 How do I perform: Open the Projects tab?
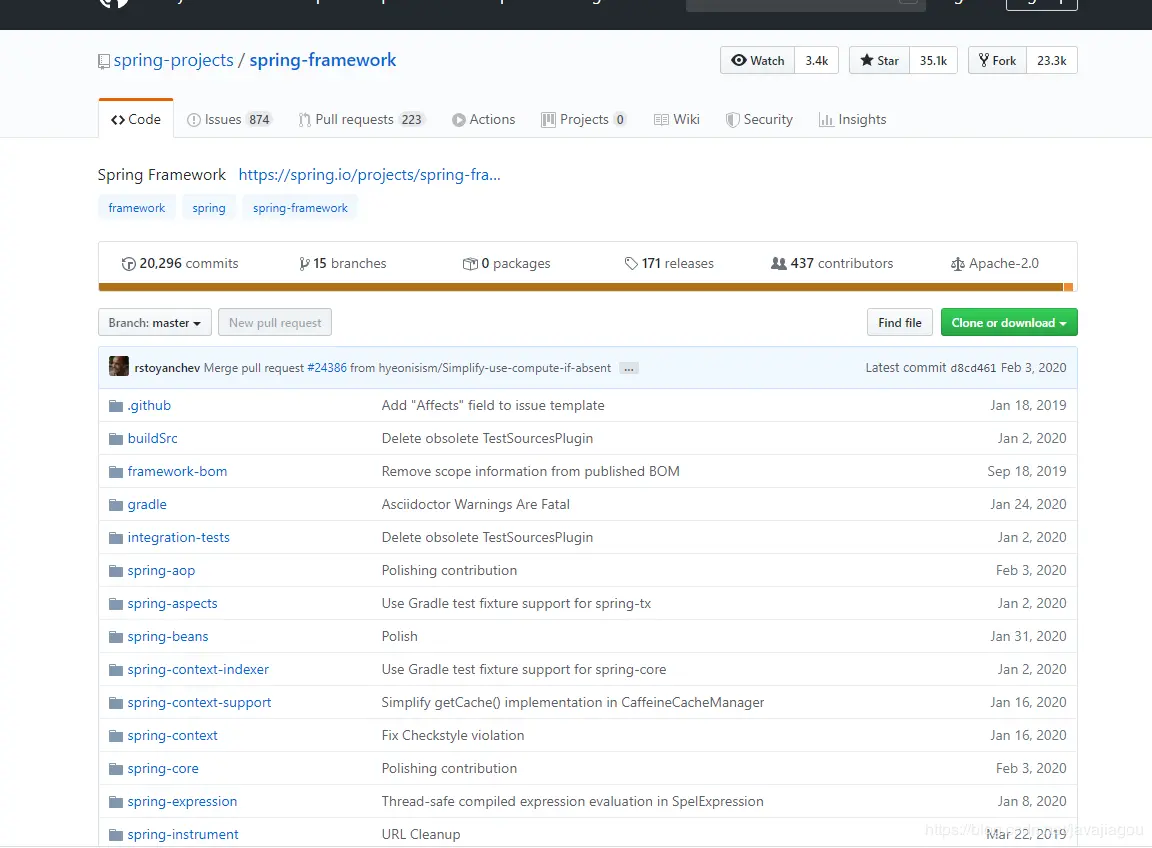tap(584, 120)
